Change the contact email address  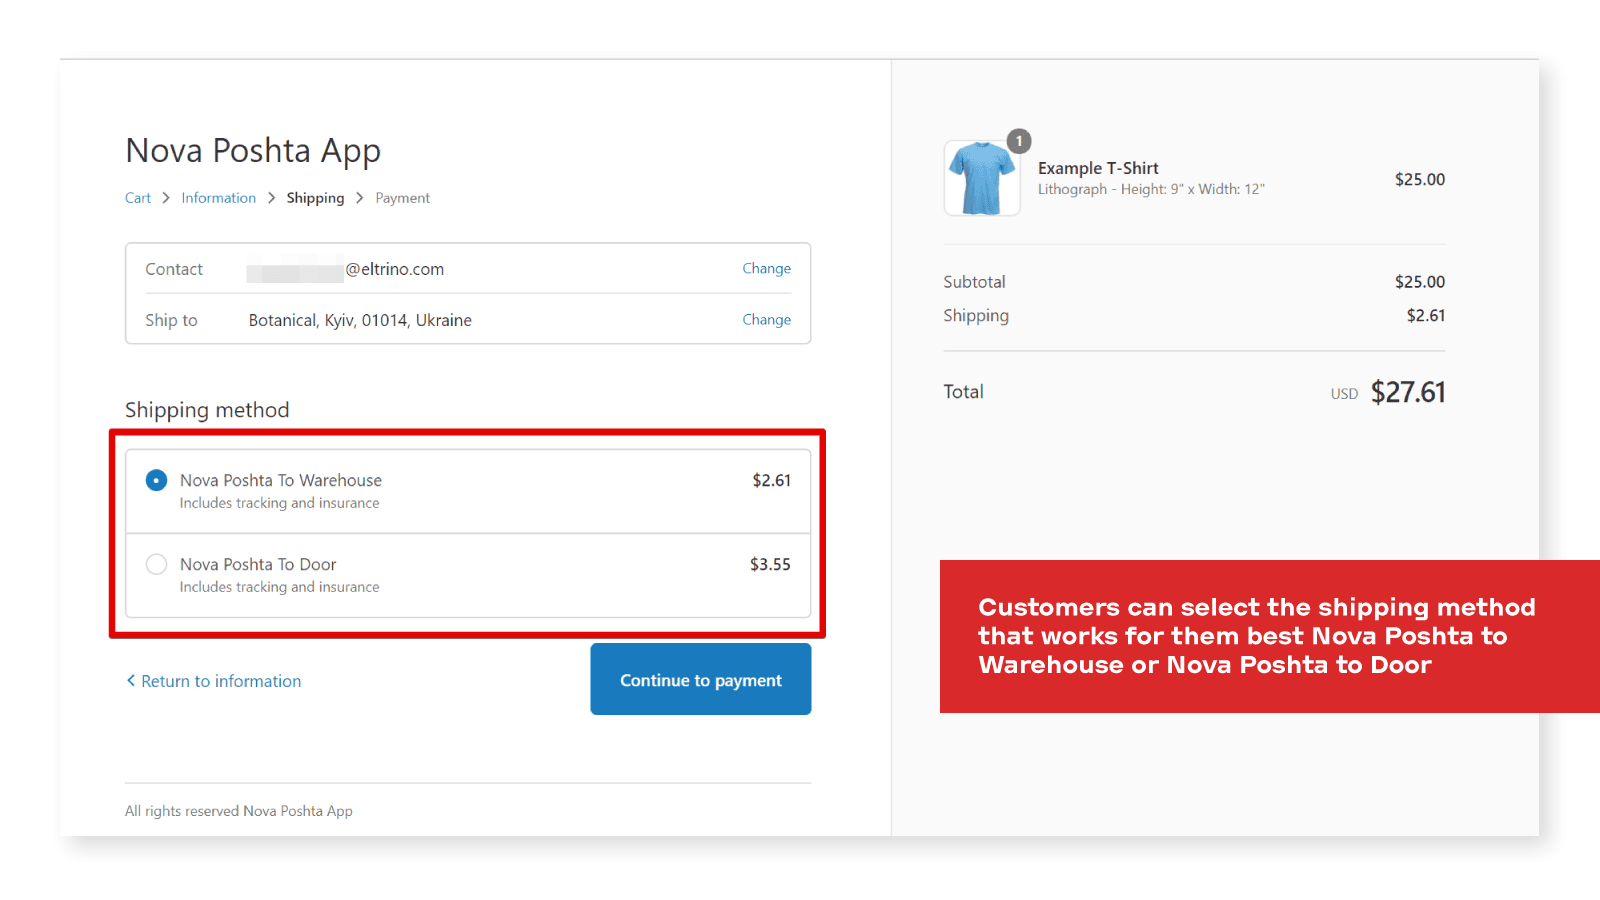[766, 269]
